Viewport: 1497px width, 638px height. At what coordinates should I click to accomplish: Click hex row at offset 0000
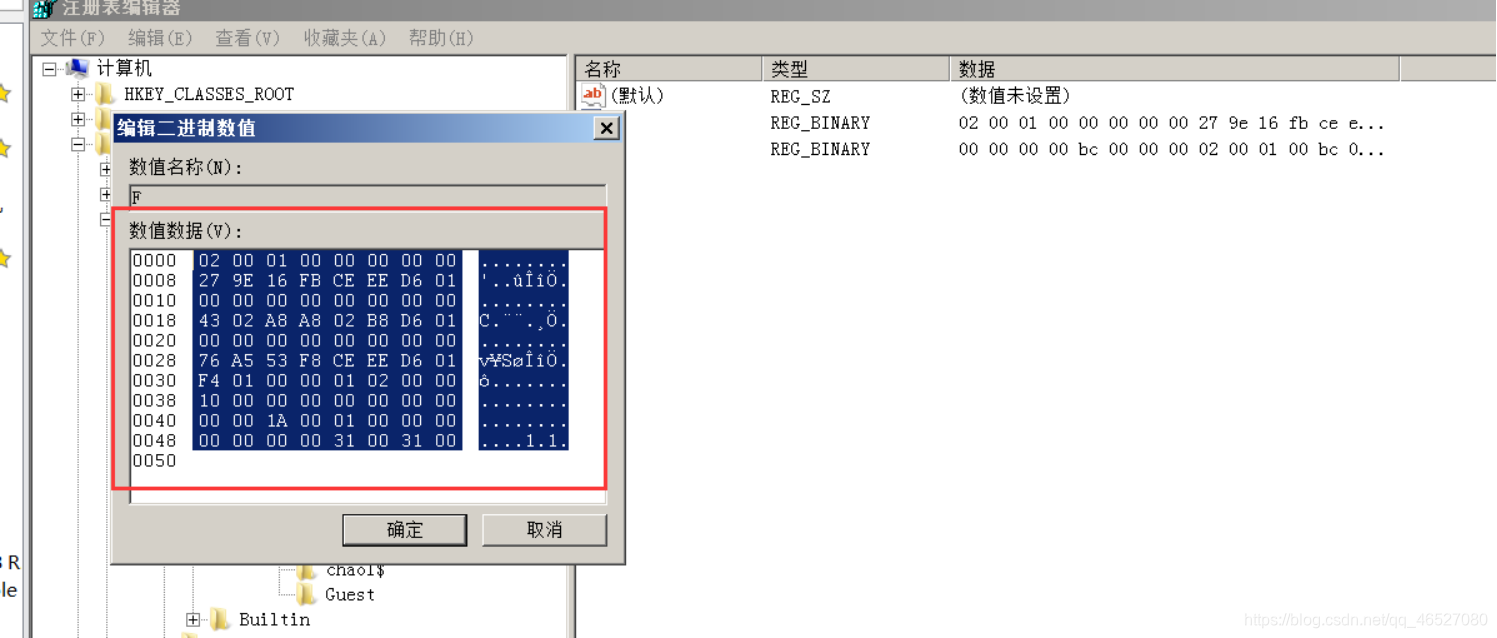coord(327,260)
